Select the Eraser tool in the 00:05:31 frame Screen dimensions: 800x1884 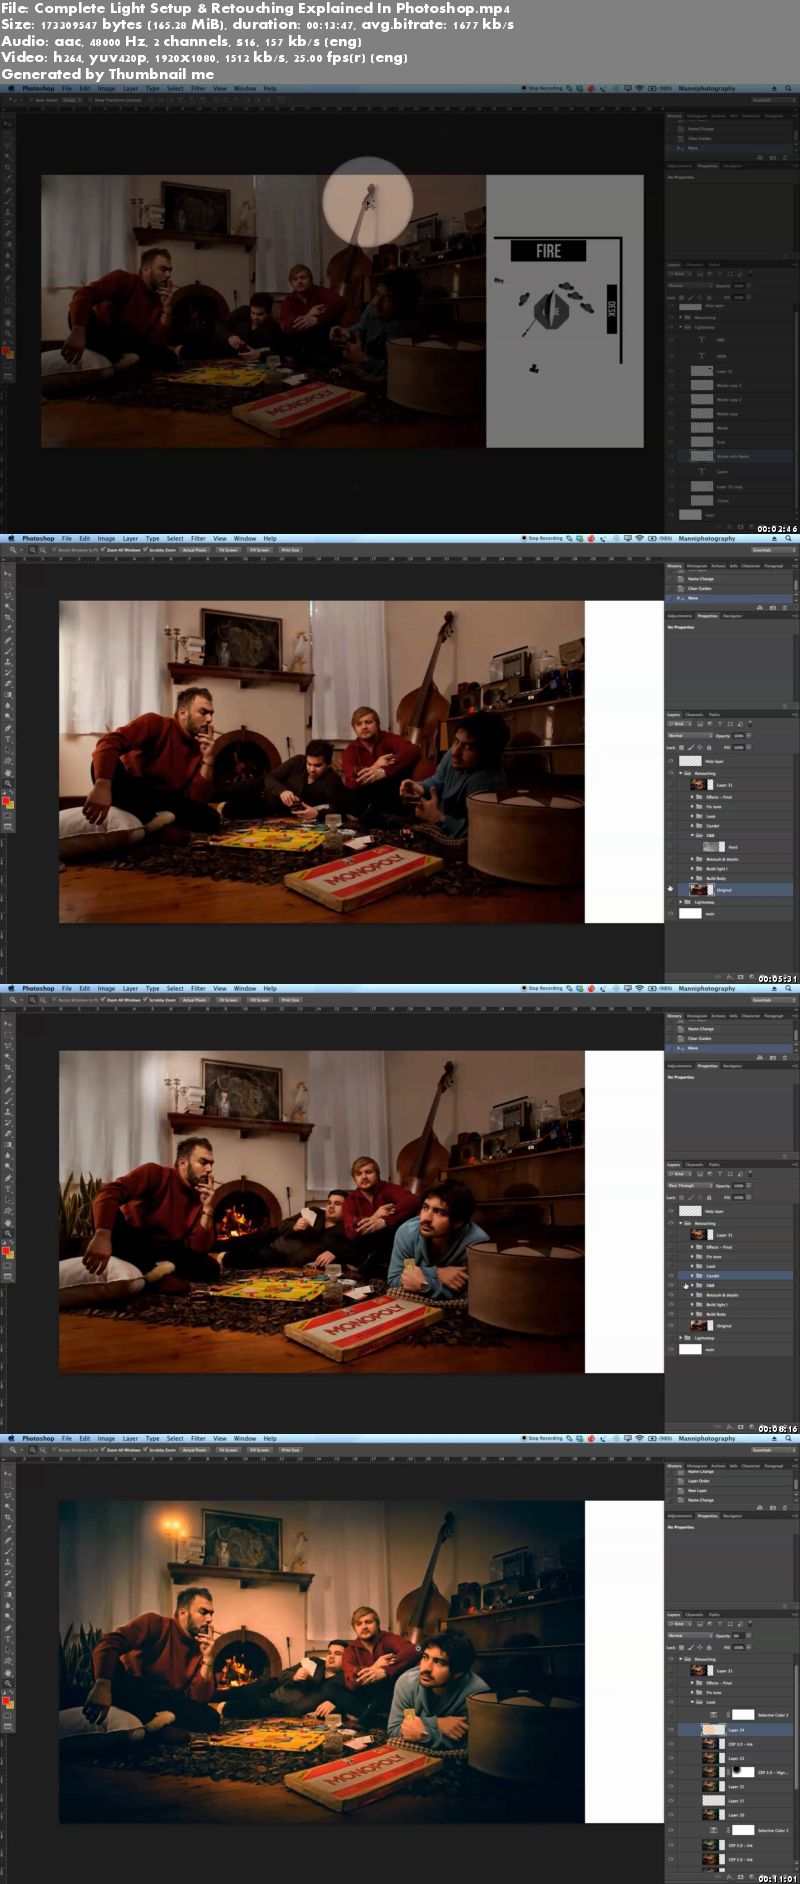(8, 683)
